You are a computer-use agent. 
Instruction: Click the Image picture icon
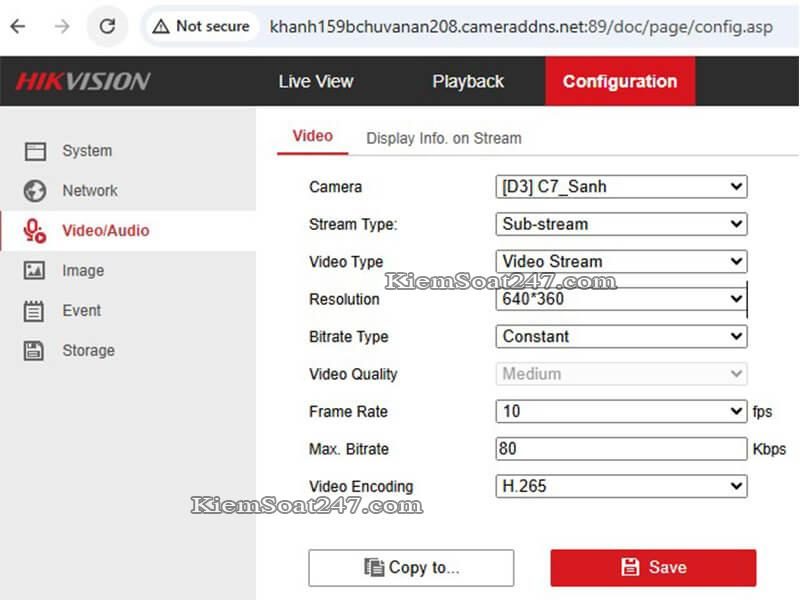click(35, 270)
